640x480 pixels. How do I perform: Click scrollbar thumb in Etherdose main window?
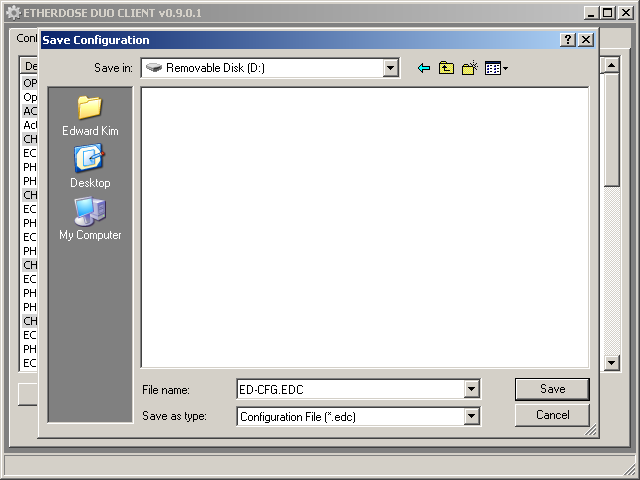[x=611, y=130]
